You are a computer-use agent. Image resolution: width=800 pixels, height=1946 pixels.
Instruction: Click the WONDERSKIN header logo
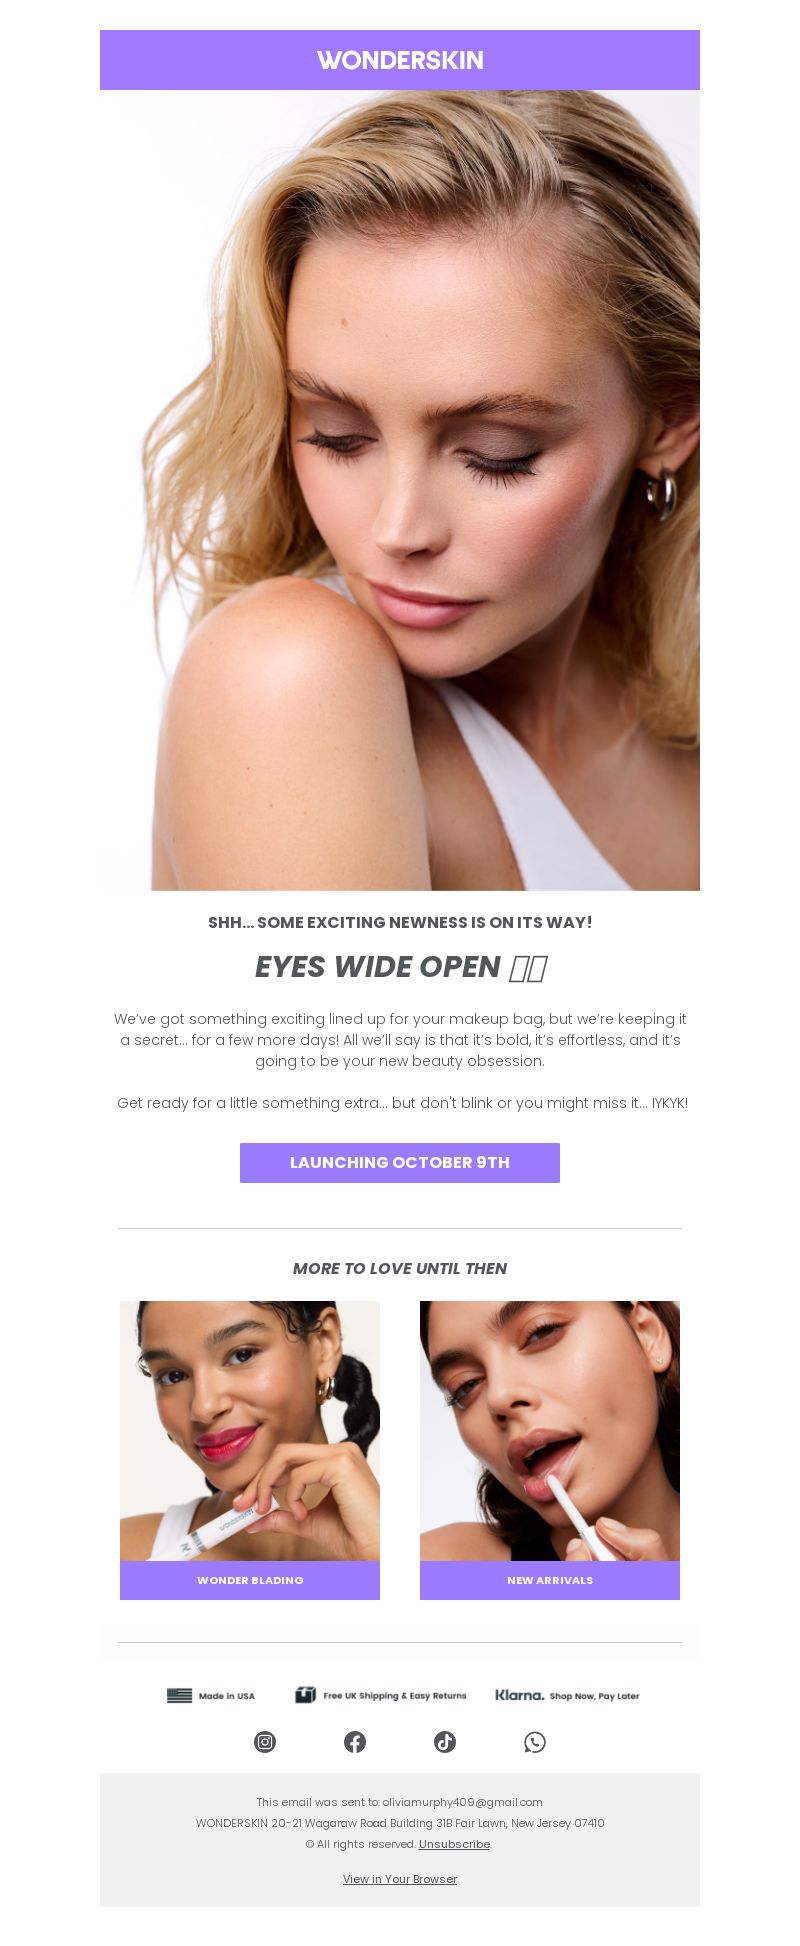(x=400, y=60)
